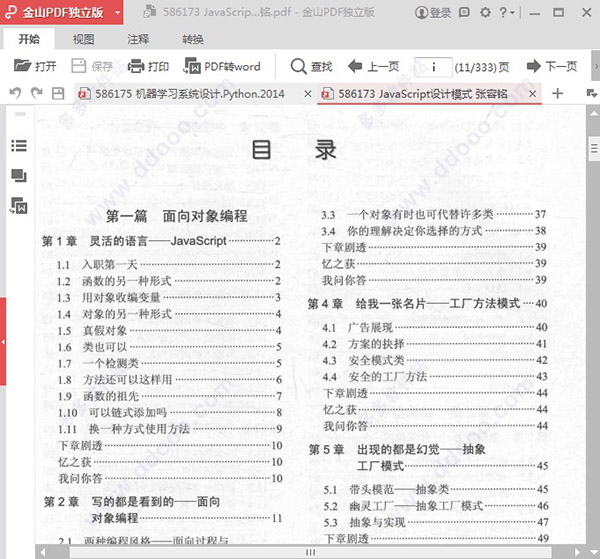
Task: Click the vertical scrollbar thumb
Action: tap(594, 148)
